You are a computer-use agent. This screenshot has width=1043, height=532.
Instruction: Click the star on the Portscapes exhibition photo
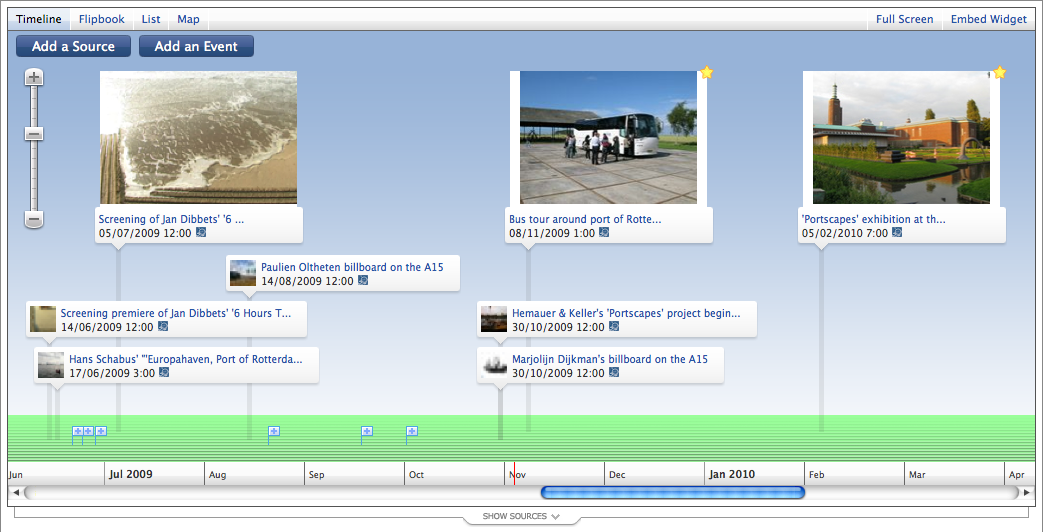999,72
